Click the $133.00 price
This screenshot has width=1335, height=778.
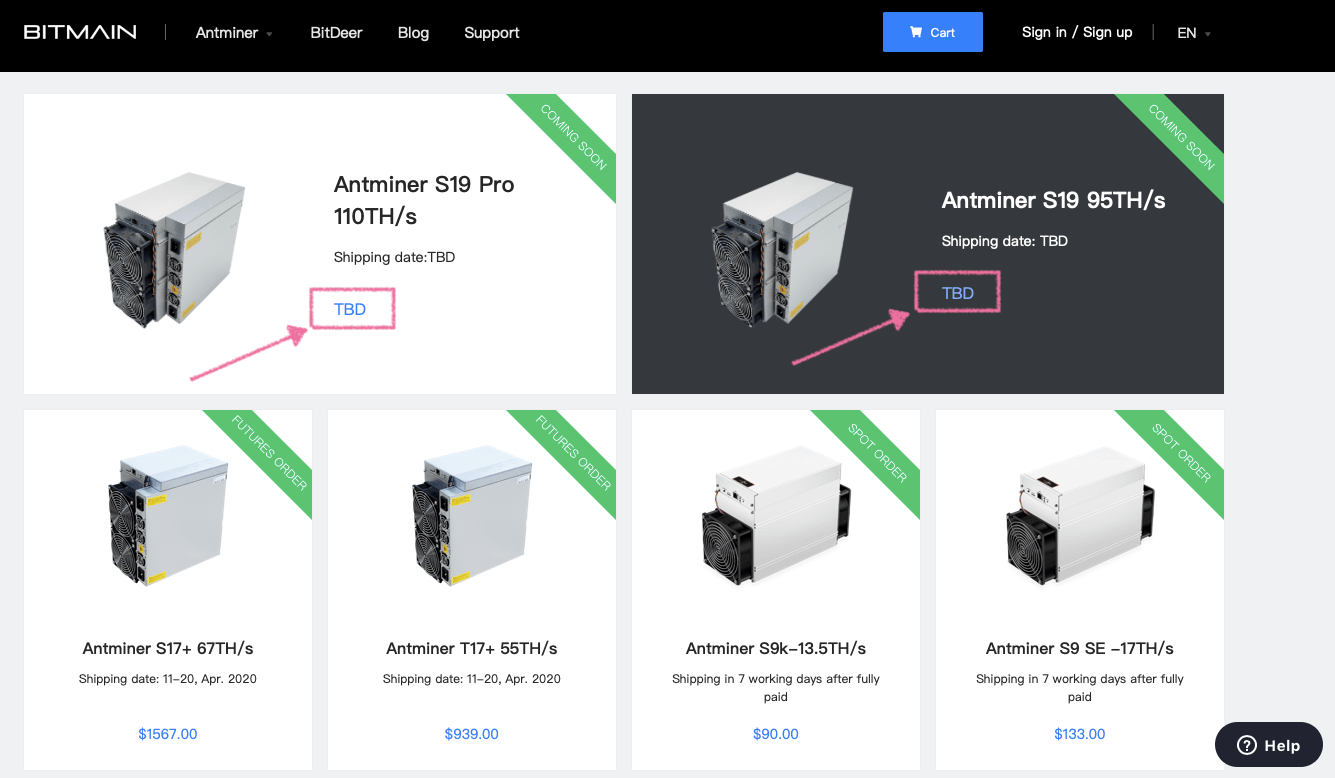point(1080,734)
